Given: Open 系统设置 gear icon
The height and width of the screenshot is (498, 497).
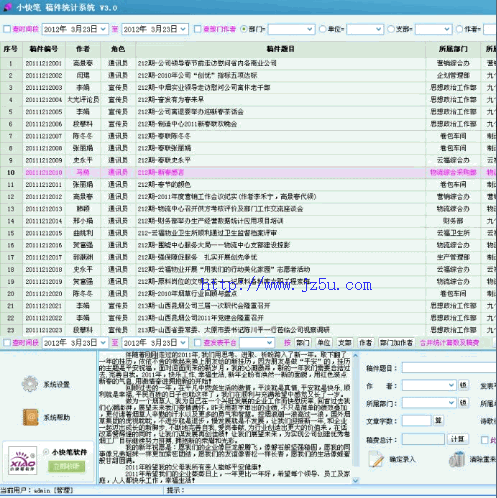Looking at the screenshot, I should [x=30, y=384].
